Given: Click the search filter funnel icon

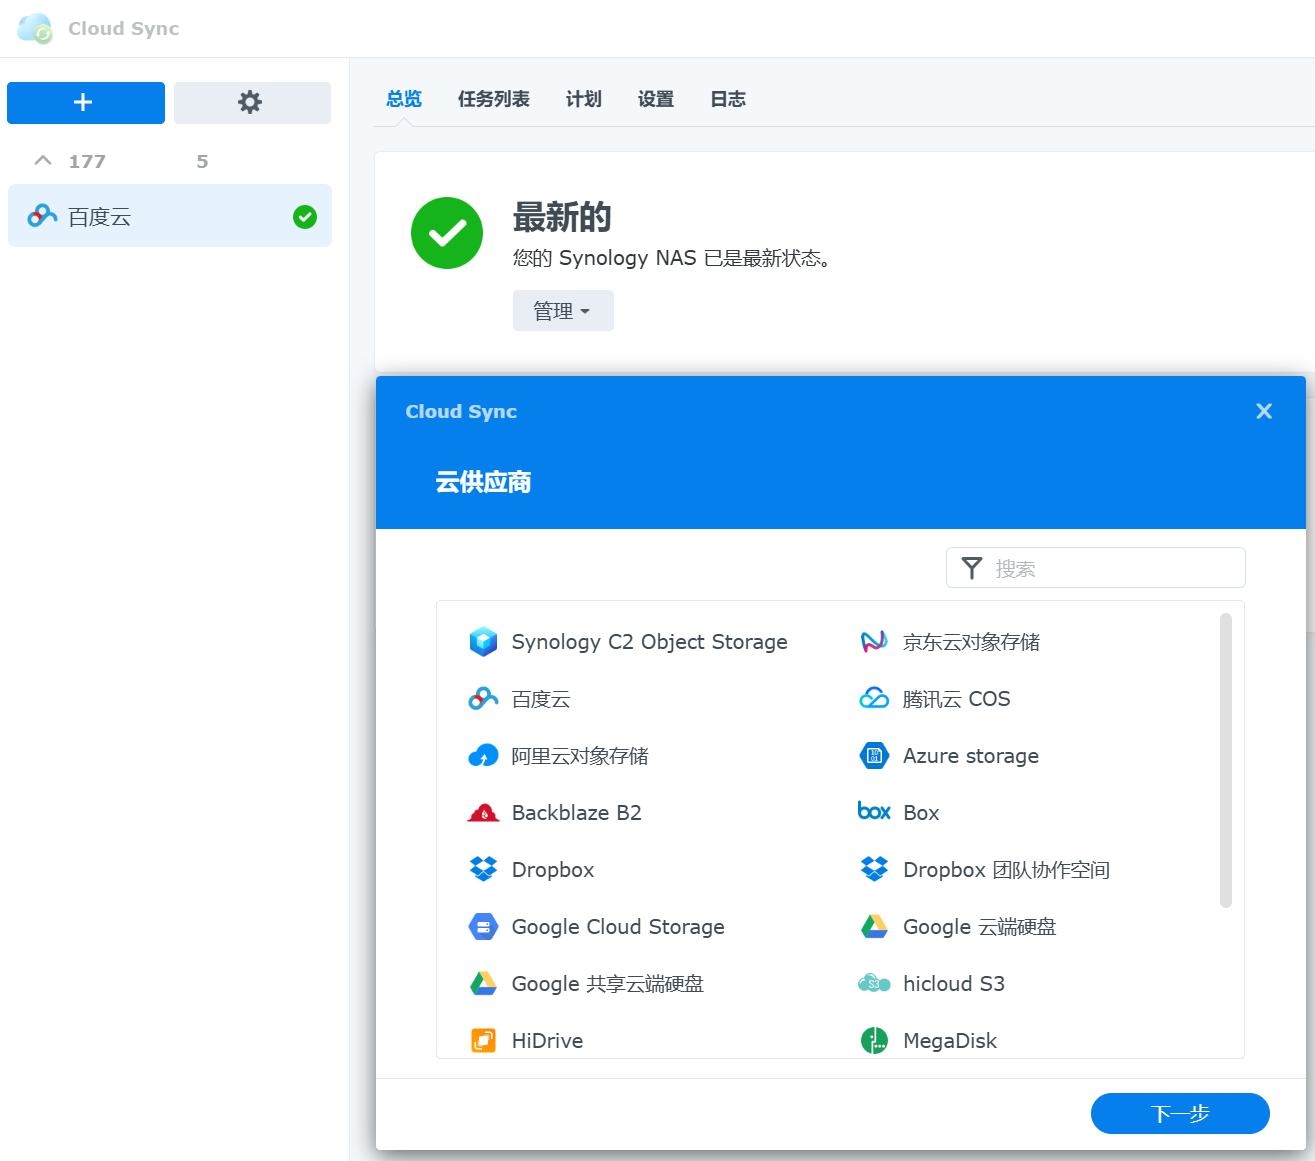Looking at the screenshot, I should click(x=971, y=568).
